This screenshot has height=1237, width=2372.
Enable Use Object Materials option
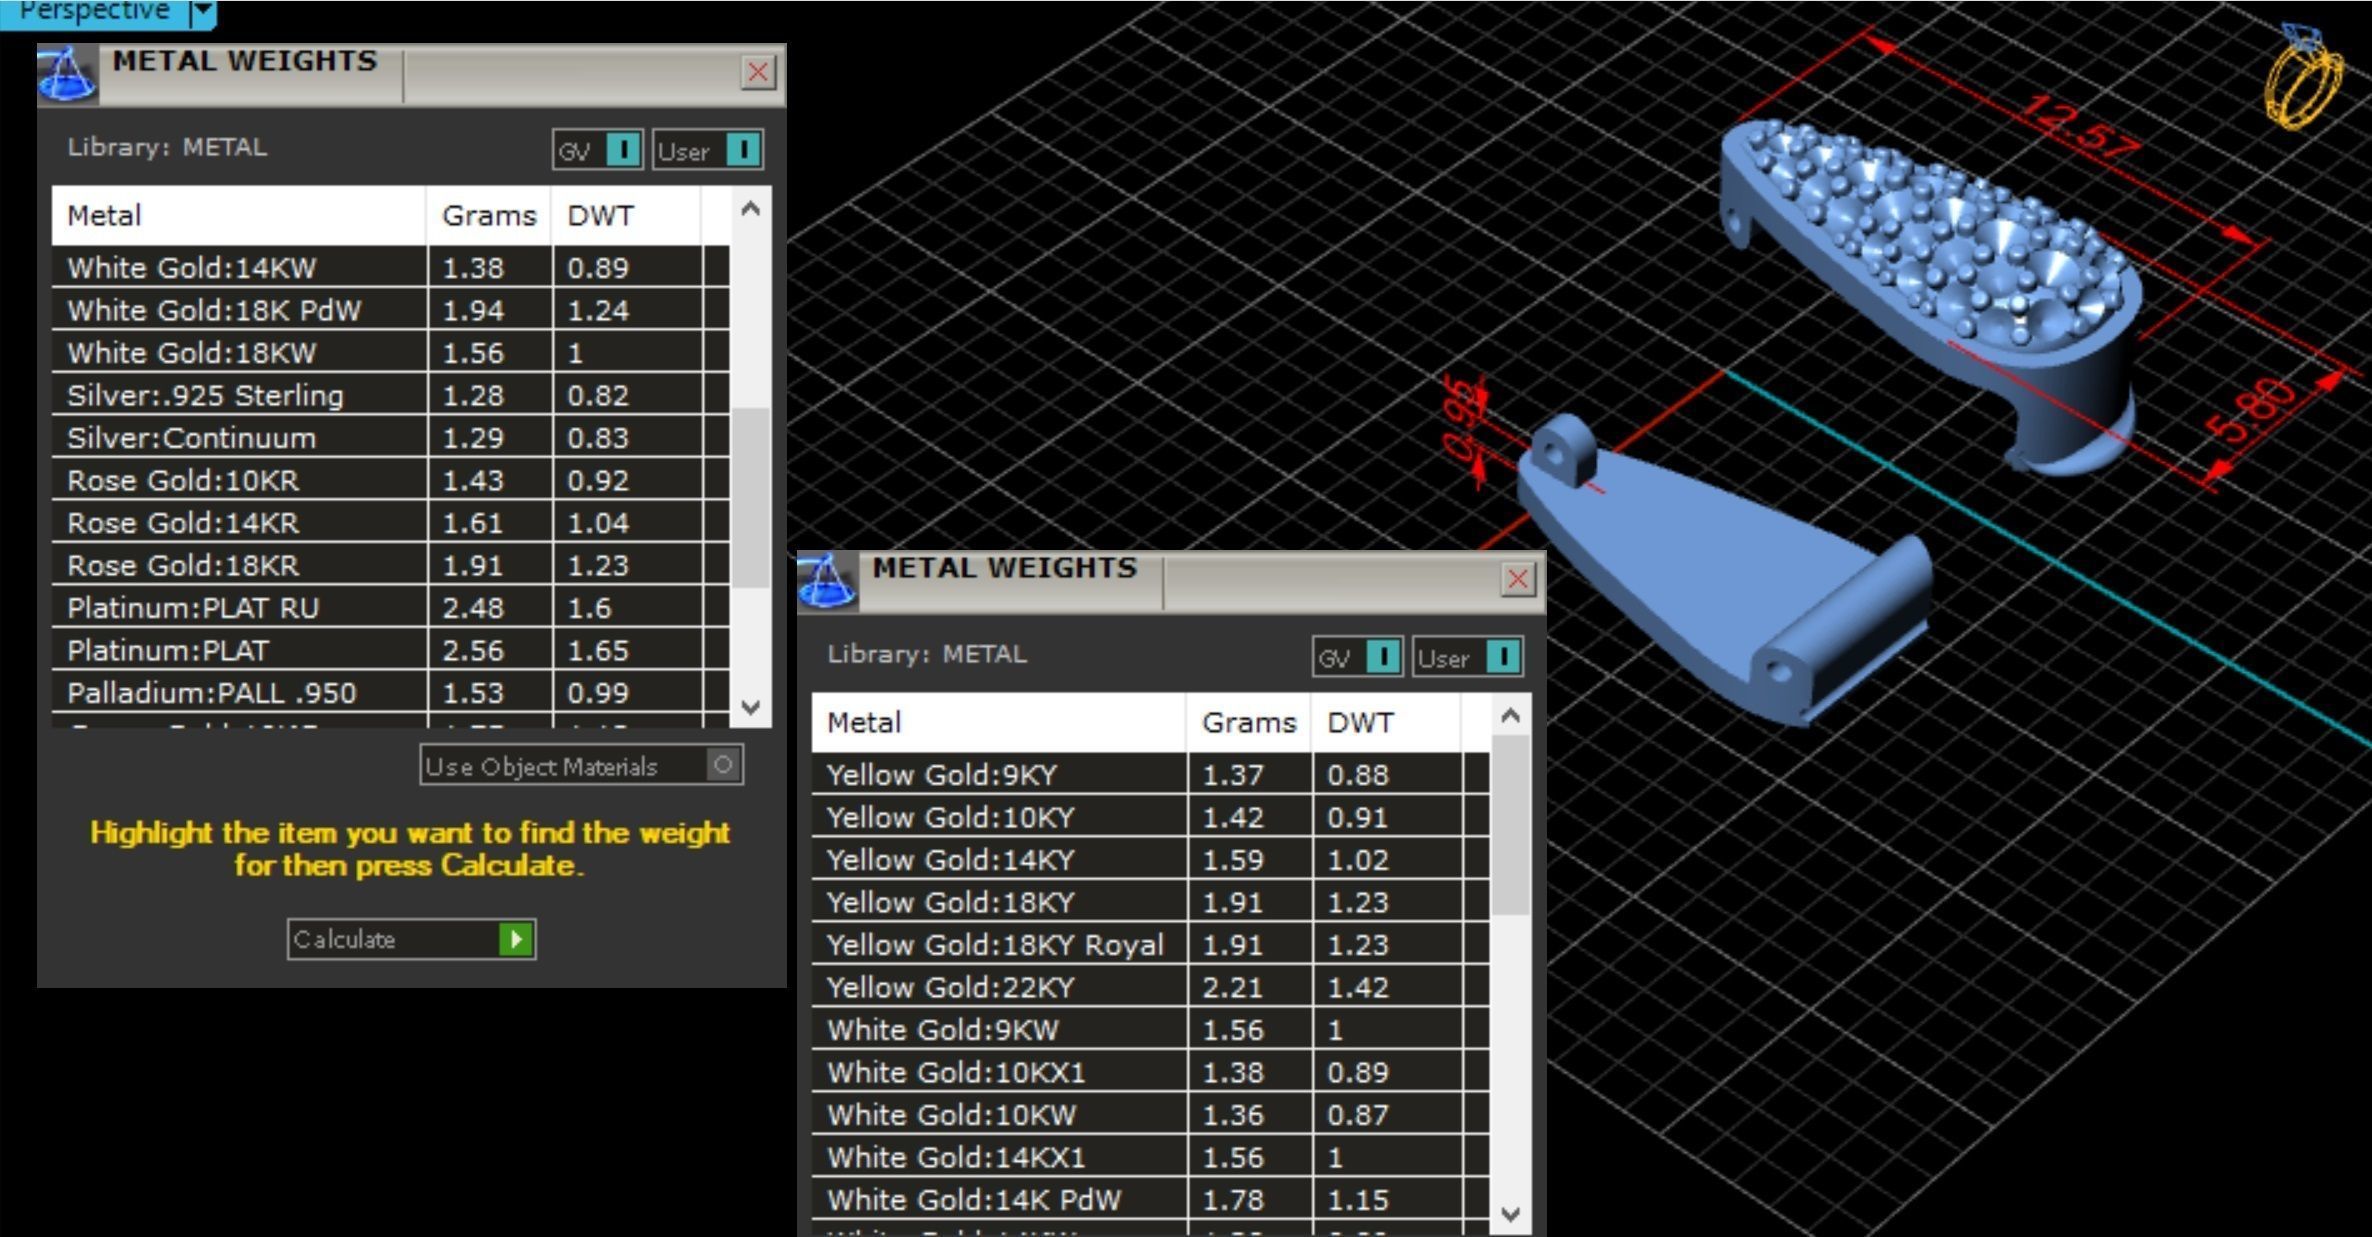tap(723, 765)
